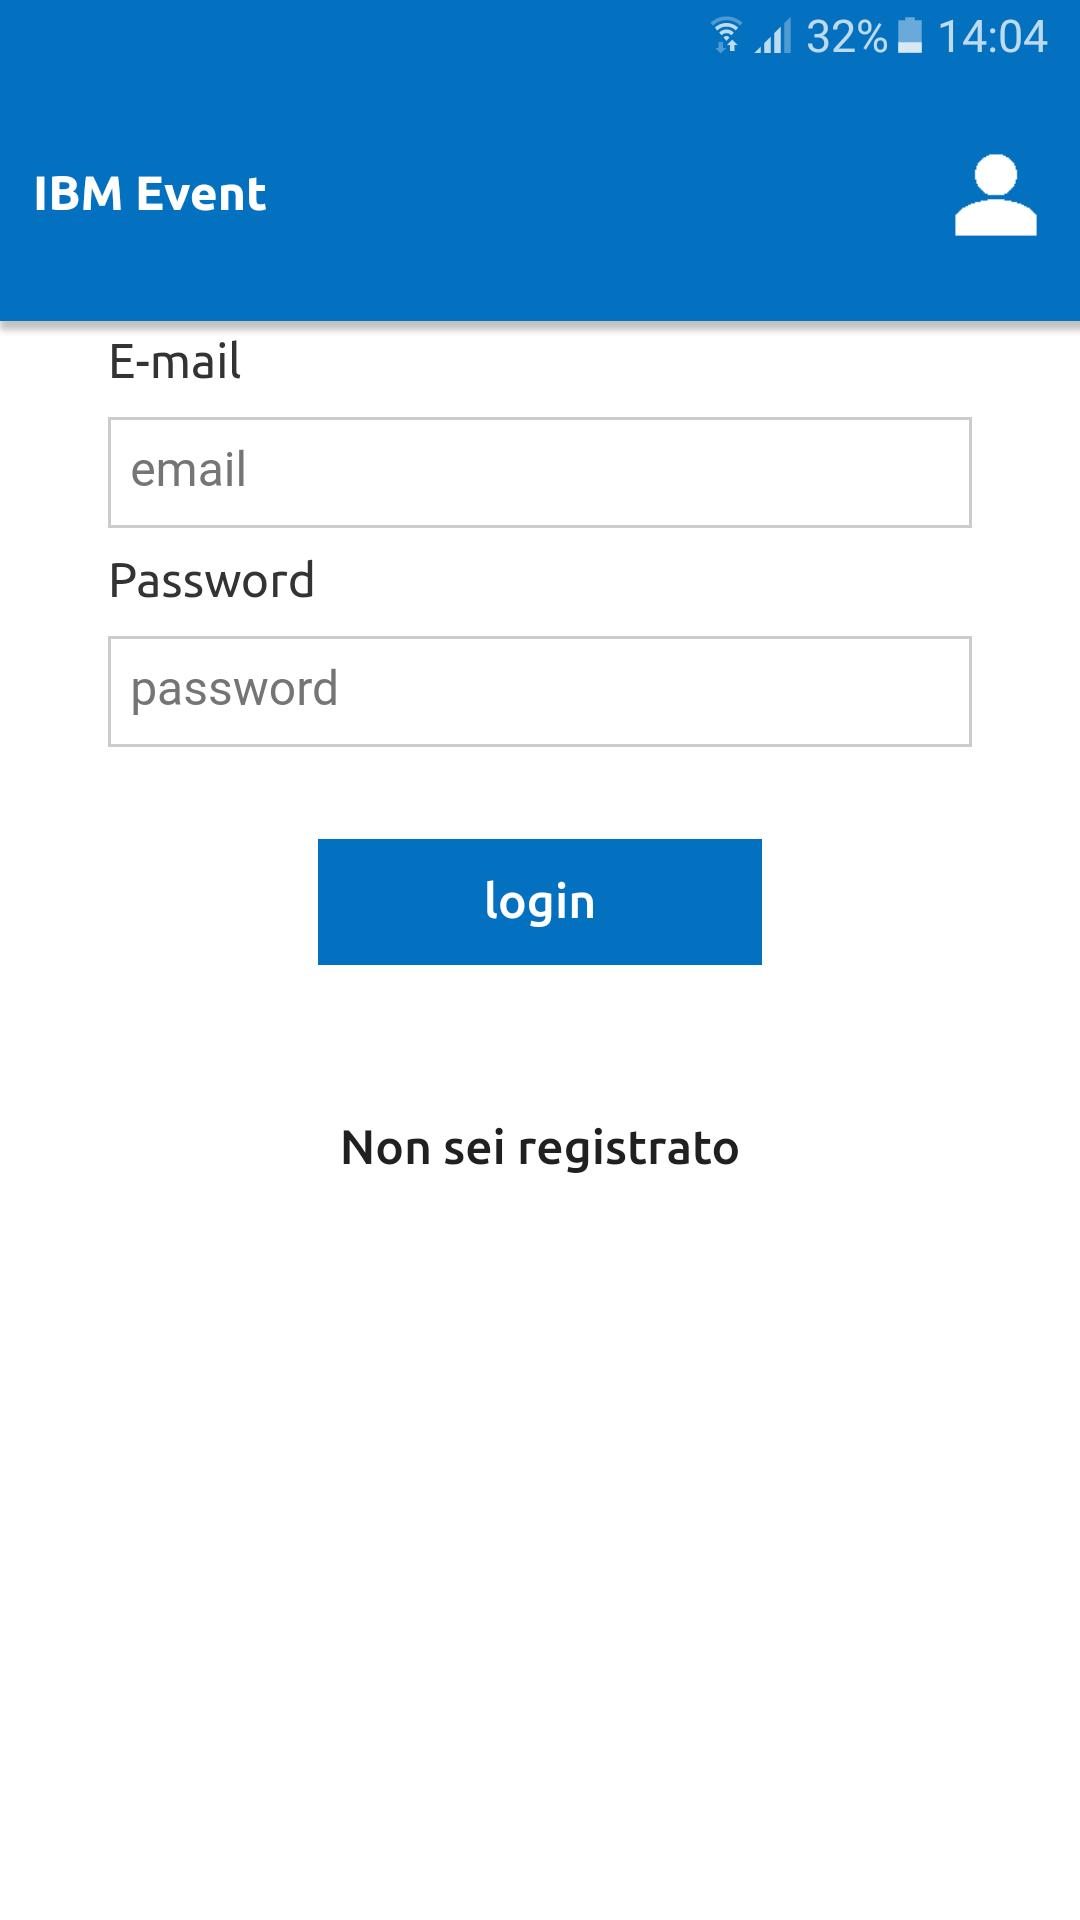Tap the 32% battery percentage
This screenshot has width=1080, height=1920.
coord(846,38)
